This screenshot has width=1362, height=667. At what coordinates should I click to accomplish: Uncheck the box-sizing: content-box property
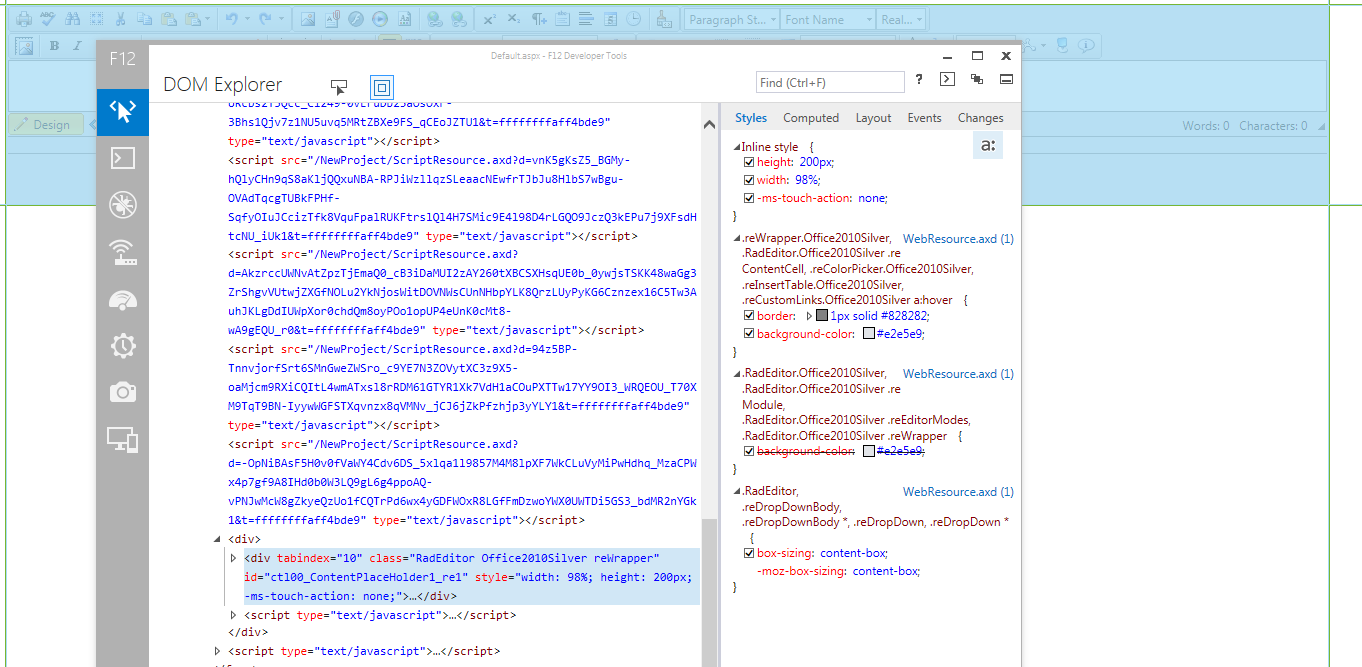click(x=749, y=553)
